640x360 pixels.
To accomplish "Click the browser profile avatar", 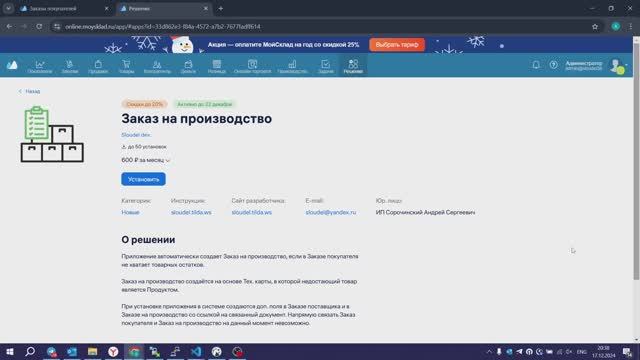I will pyautogui.click(x=616, y=27).
